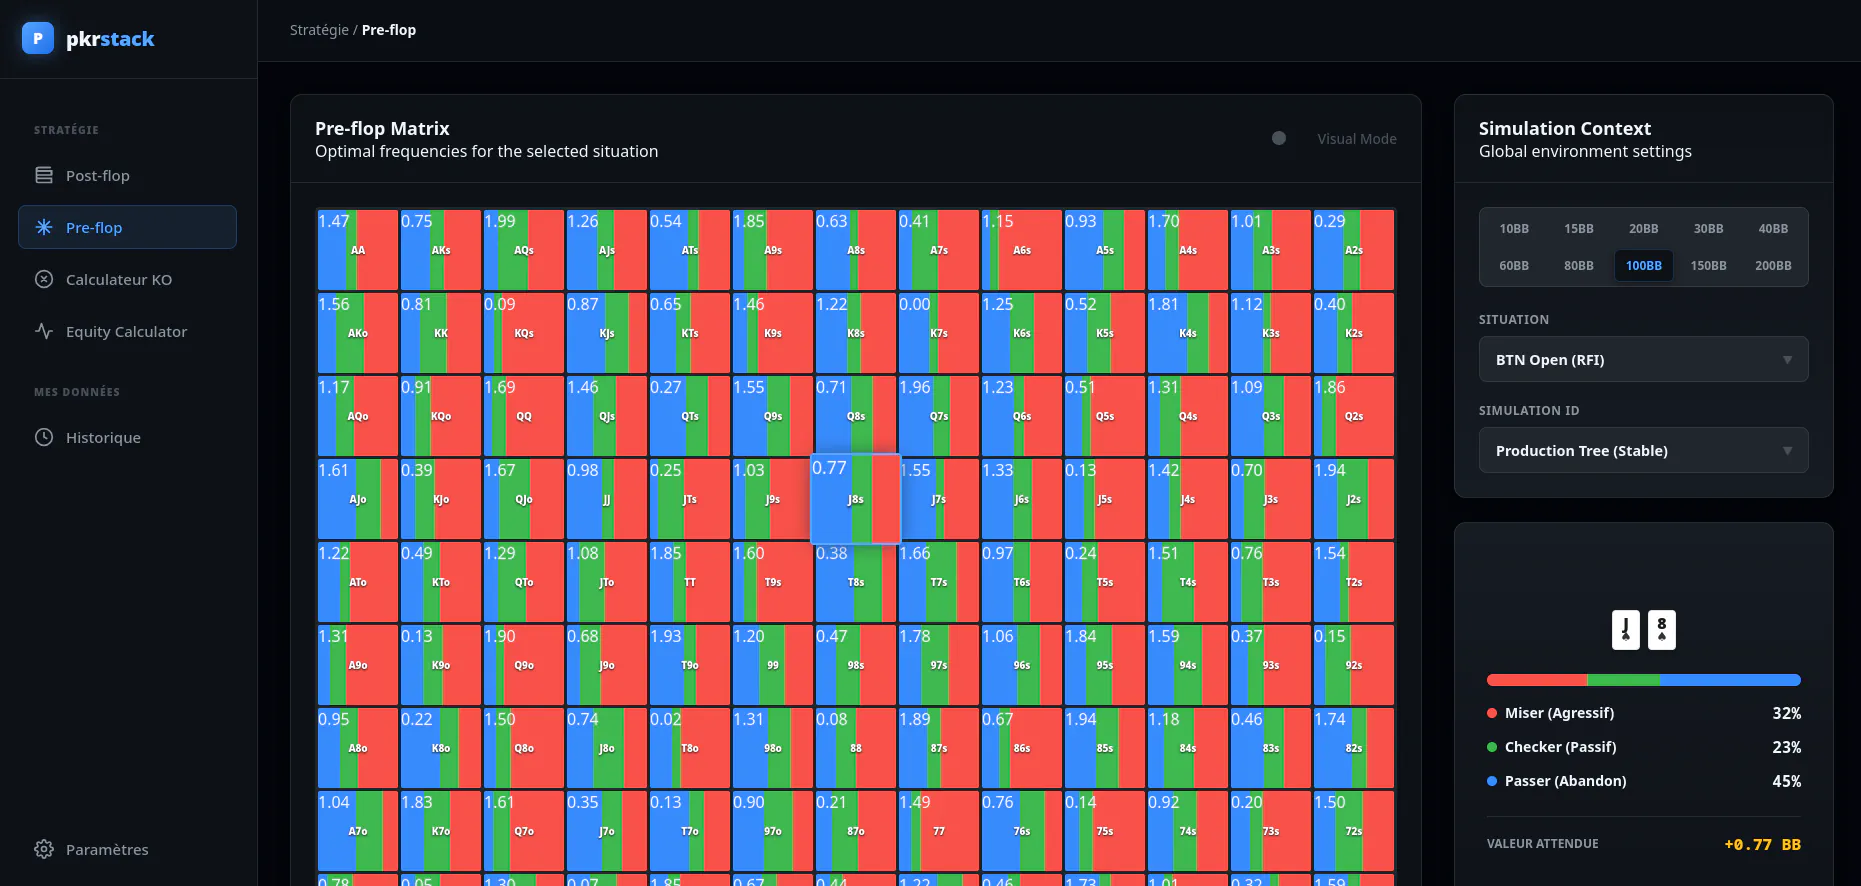Click the pkrstack brand name

(110, 39)
